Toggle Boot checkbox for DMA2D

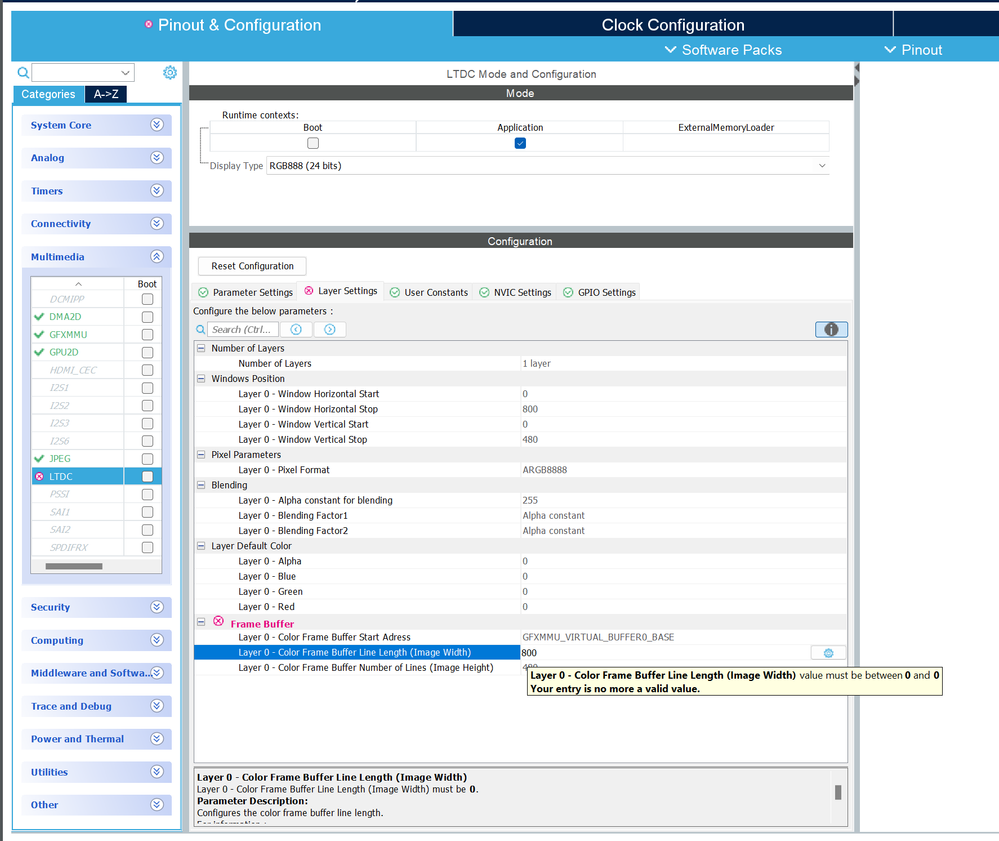(147, 317)
